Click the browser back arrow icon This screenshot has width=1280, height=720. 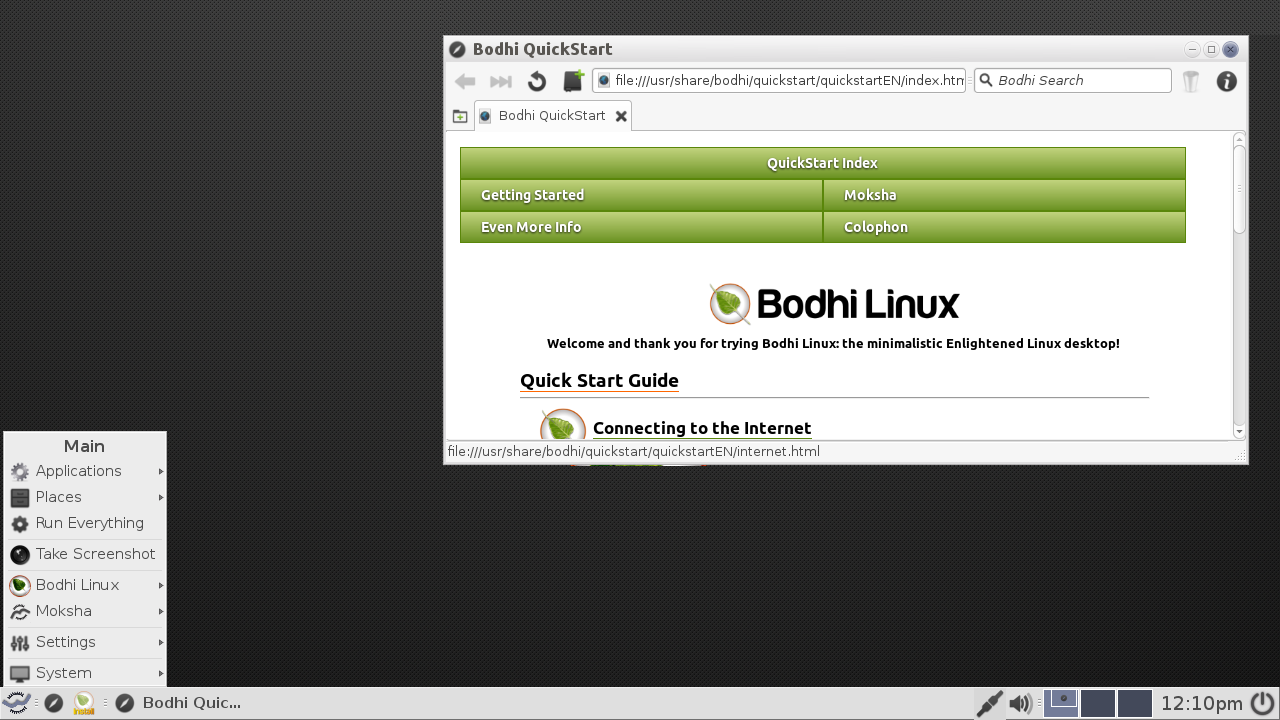click(465, 81)
